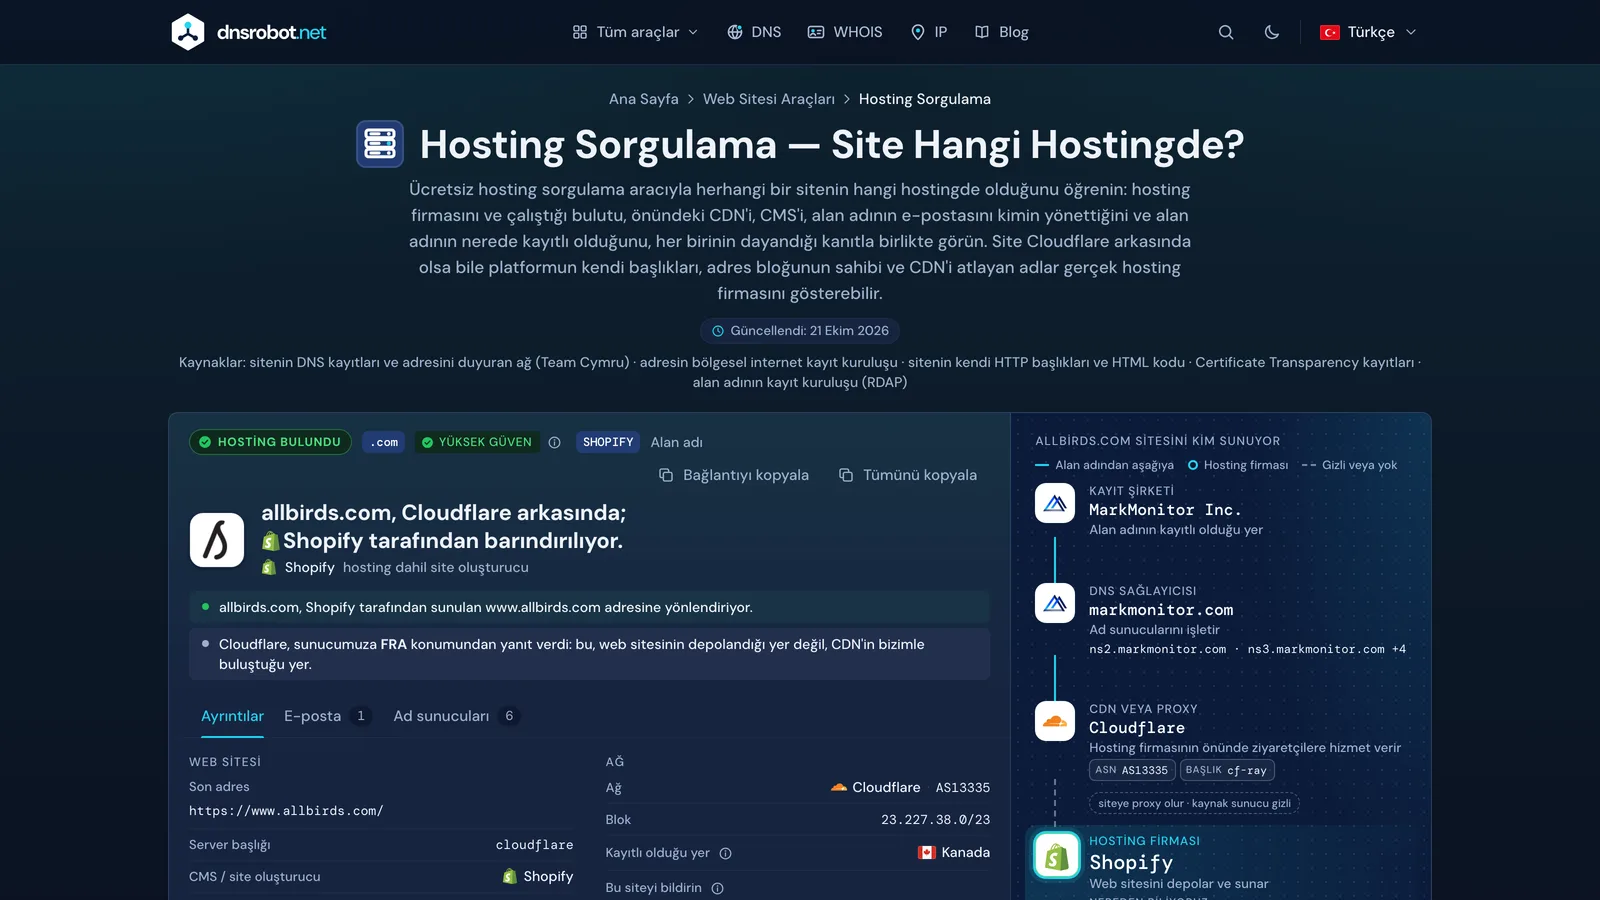Expand the Tüm araçlar menu

pyautogui.click(x=635, y=32)
